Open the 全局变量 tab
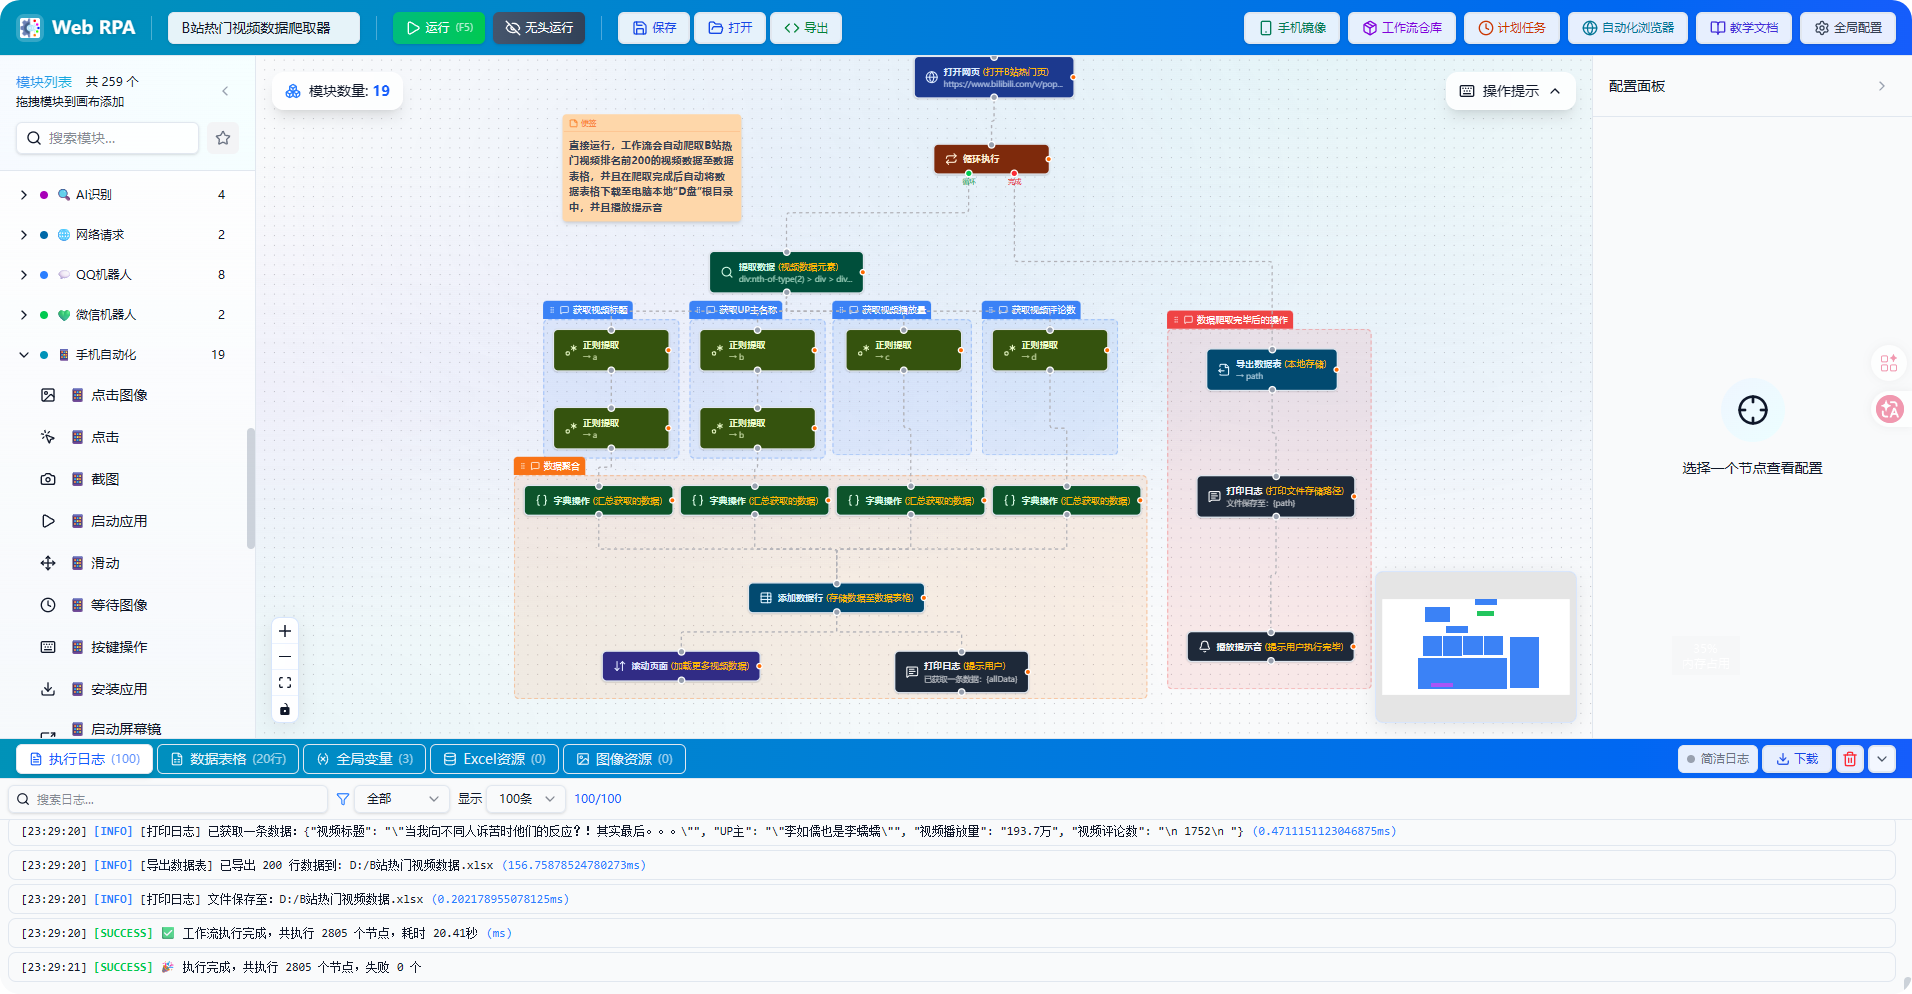The image size is (1912, 994). [x=365, y=759]
